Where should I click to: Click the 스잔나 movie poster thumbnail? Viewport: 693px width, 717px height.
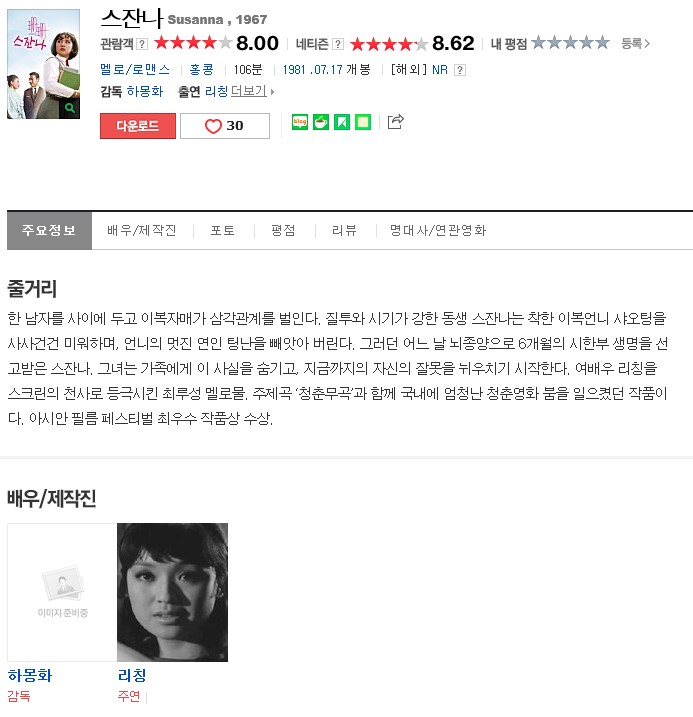tap(43, 64)
